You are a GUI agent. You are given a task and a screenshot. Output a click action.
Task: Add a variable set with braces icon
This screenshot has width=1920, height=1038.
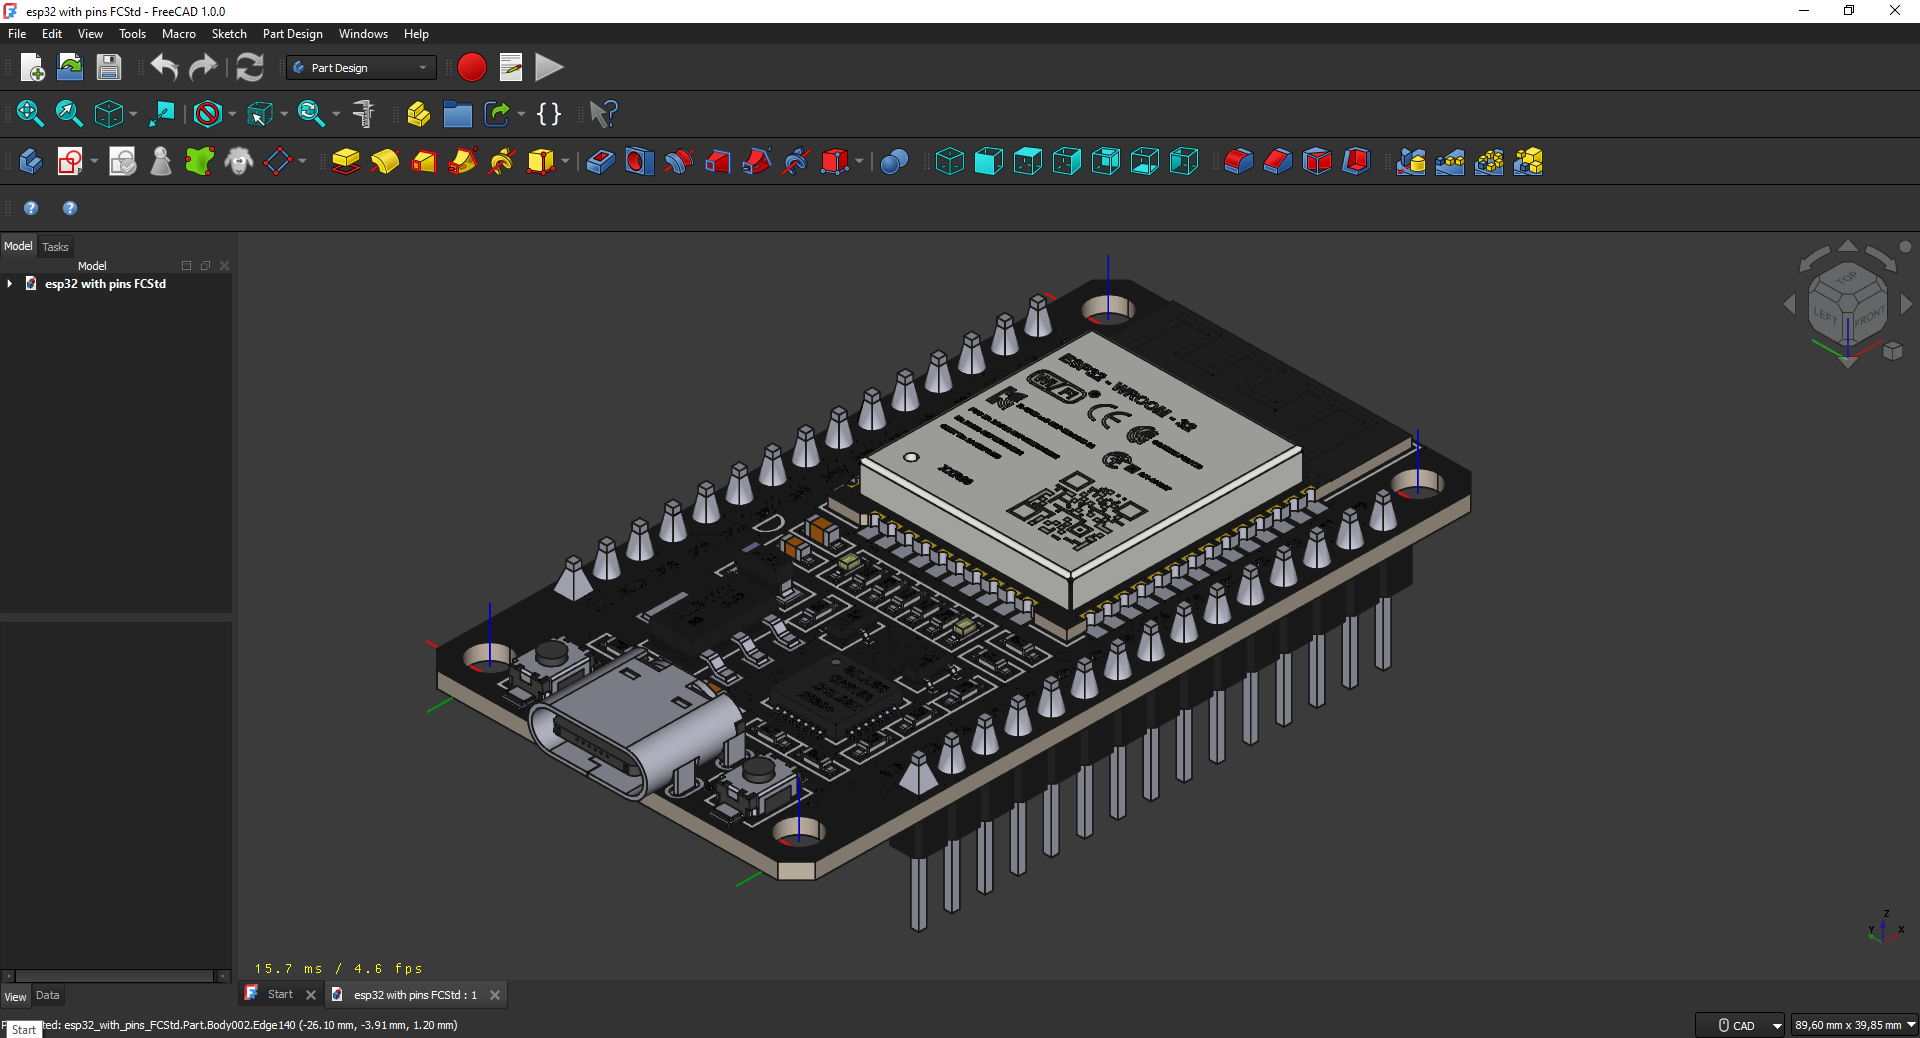tap(549, 114)
